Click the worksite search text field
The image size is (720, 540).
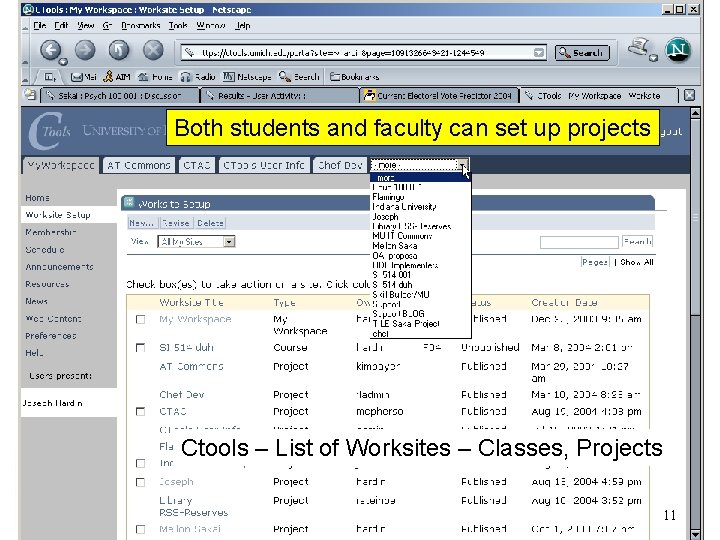point(579,242)
